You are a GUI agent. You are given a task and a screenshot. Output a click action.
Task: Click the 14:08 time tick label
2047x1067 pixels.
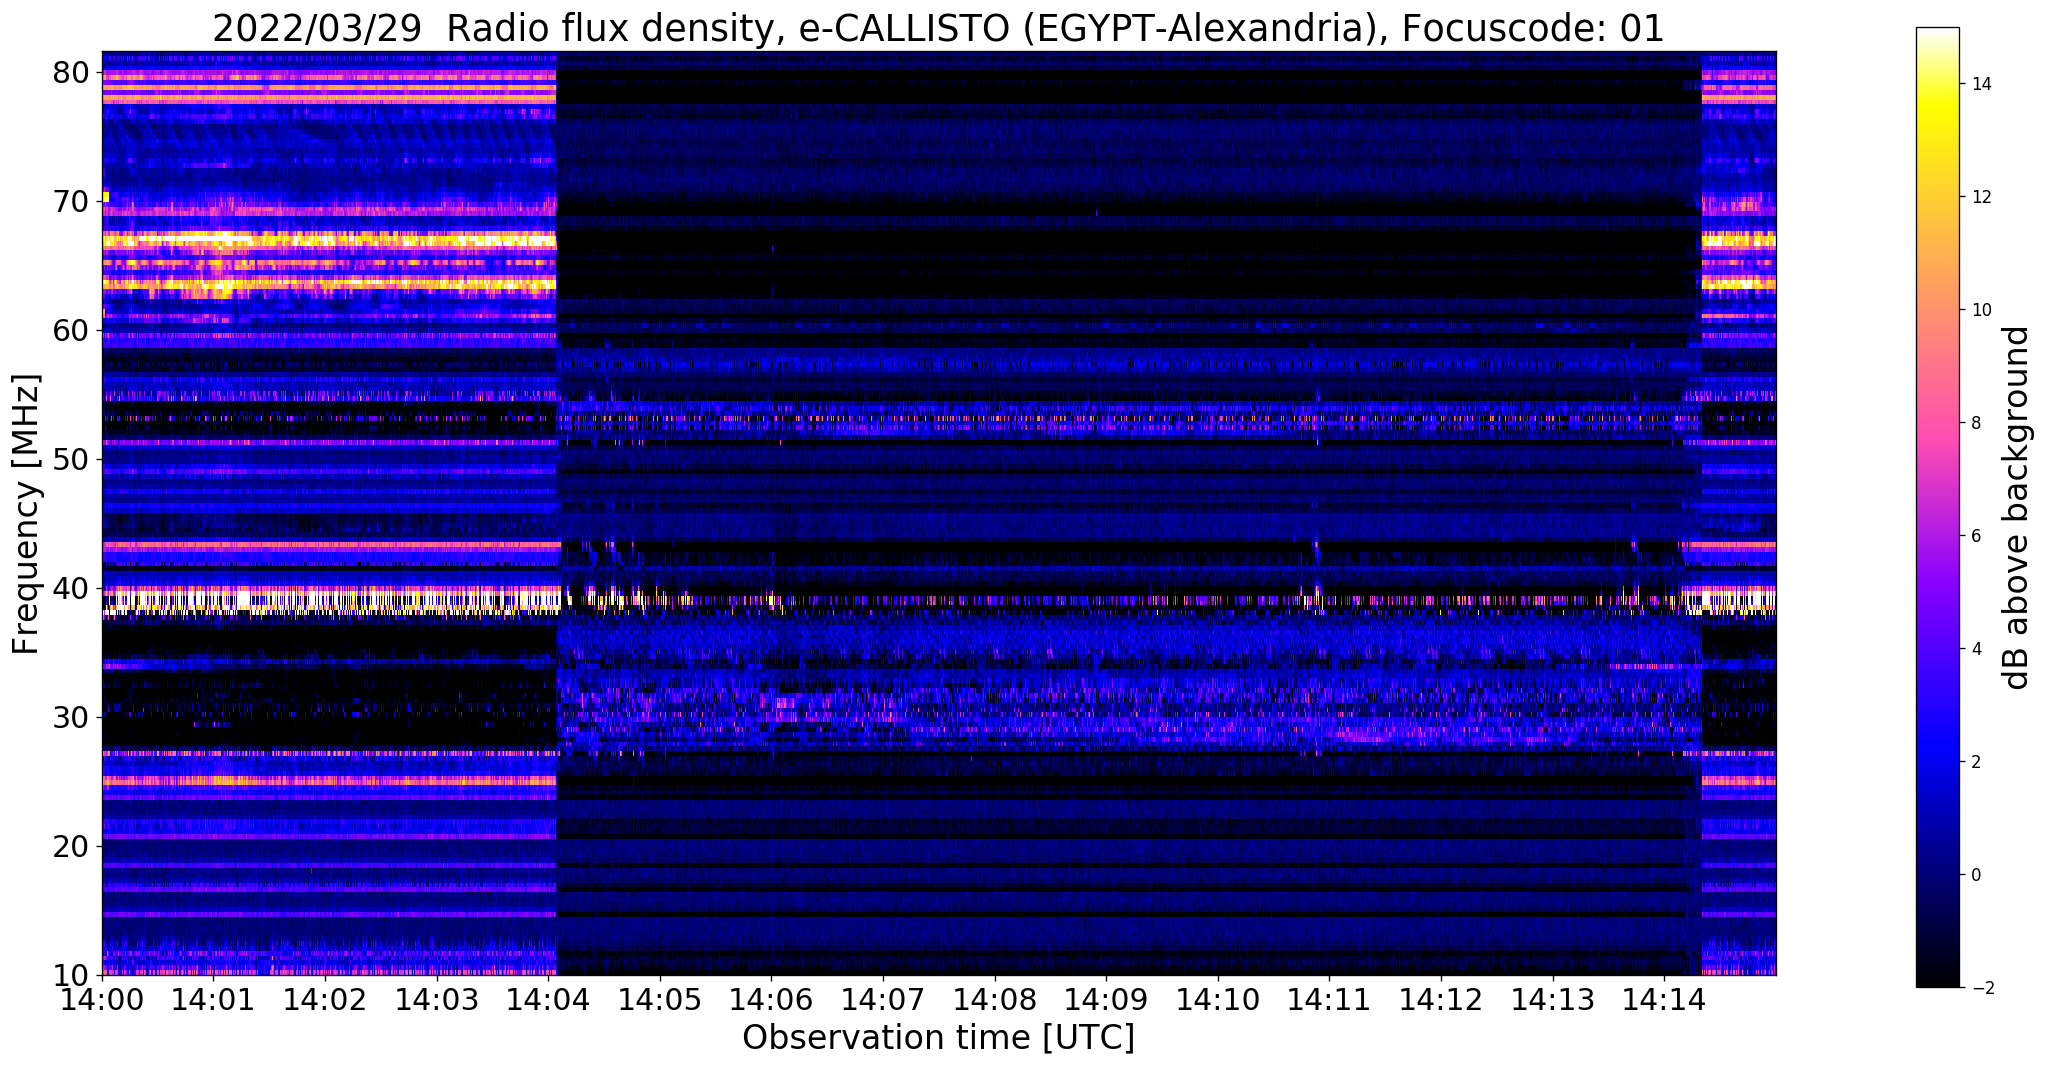[995, 999]
